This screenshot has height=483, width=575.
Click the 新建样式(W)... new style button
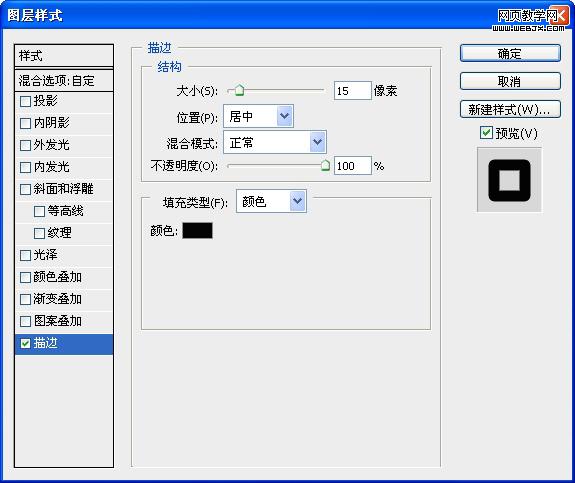(x=510, y=109)
